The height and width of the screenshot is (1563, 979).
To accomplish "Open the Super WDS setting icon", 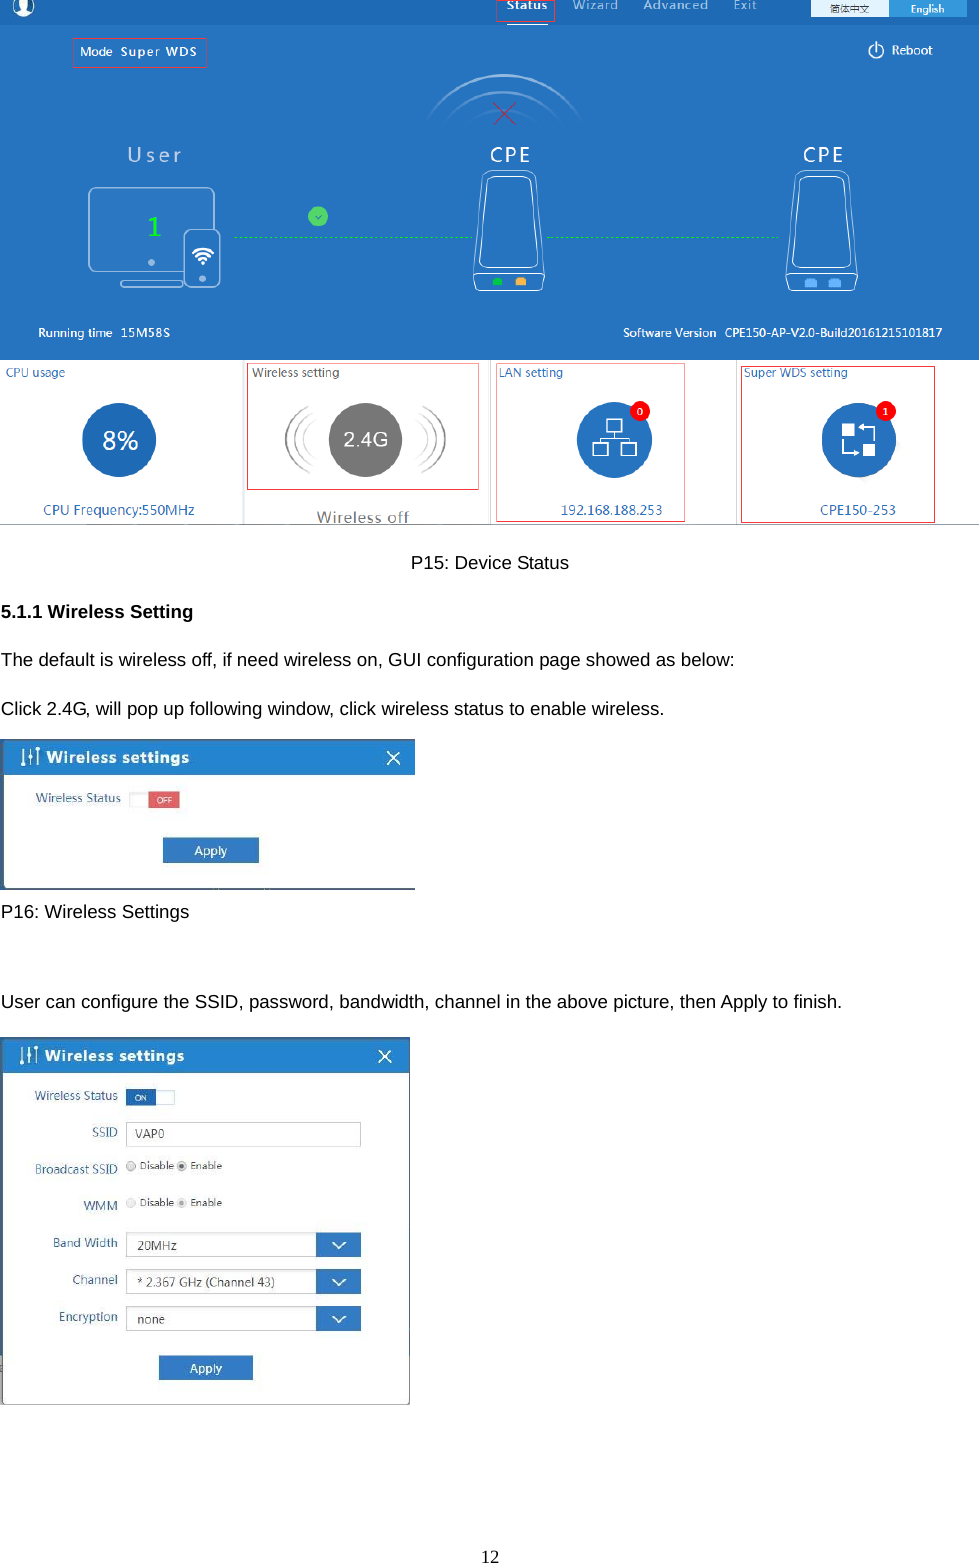I will tap(859, 440).
